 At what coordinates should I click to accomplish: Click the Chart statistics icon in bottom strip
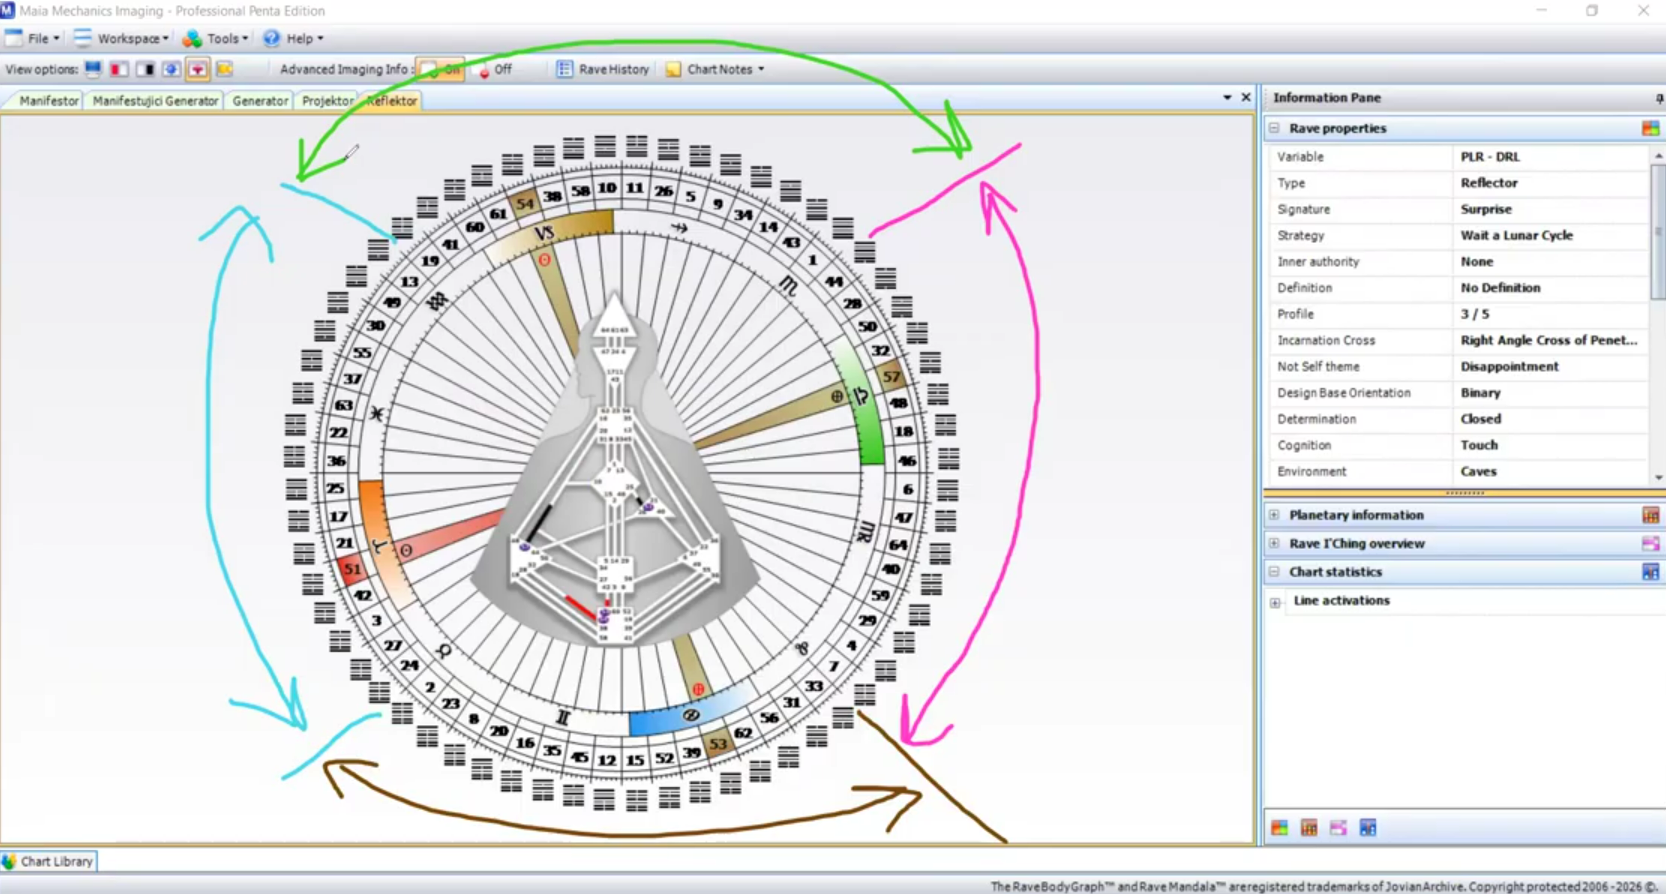1367,828
